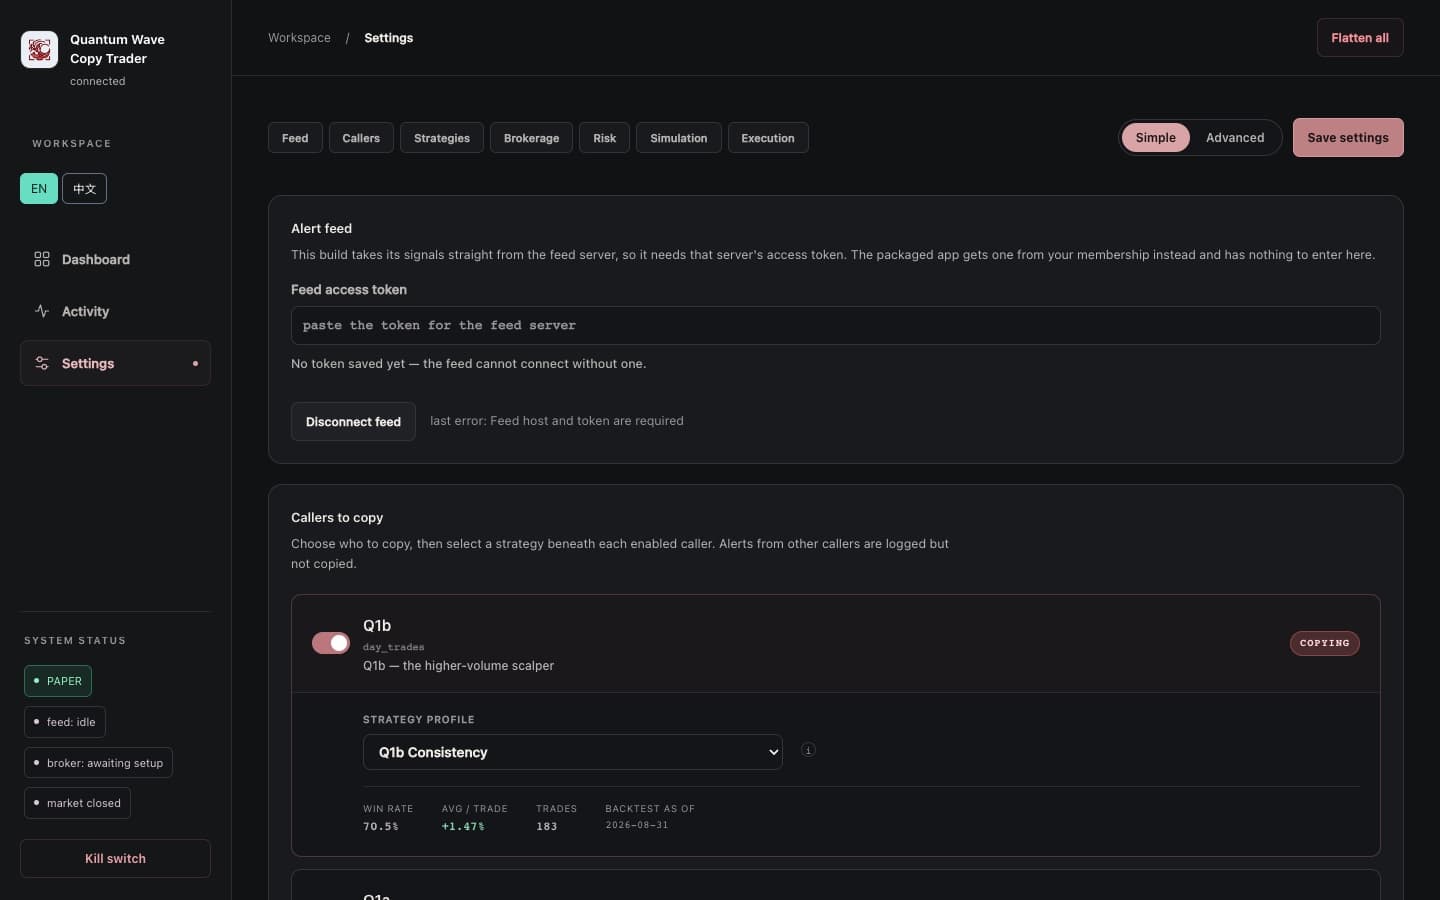Click the Quantum Wave app logo icon
1440x900 pixels.
(40, 49)
